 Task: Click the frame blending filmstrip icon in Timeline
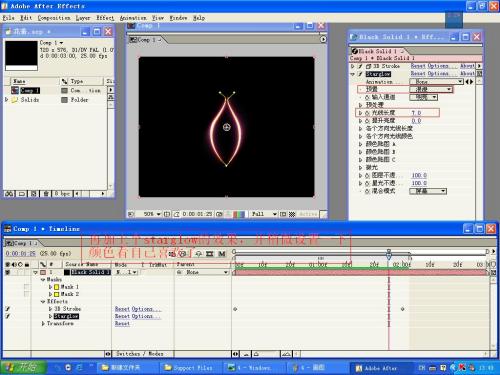pyautogui.click(x=210, y=254)
